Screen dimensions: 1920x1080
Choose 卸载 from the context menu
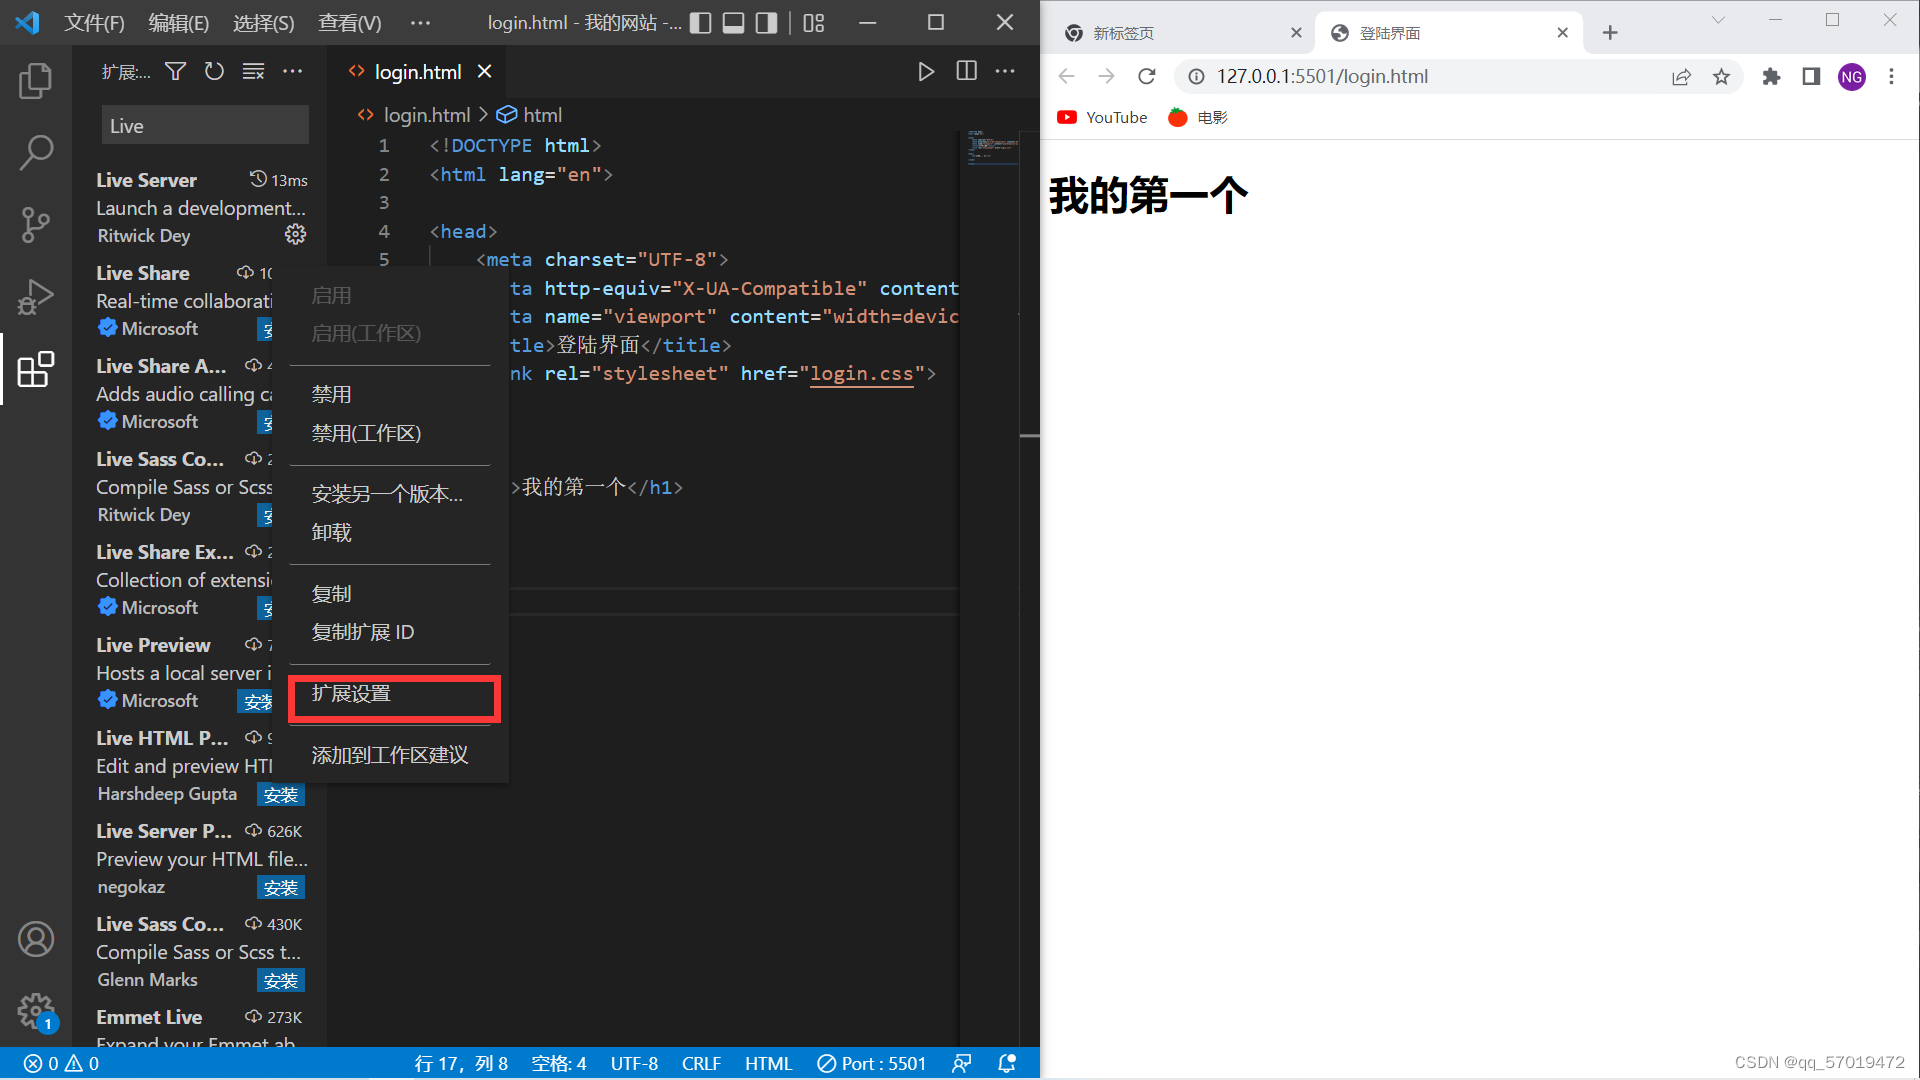pyautogui.click(x=331, y=532)
